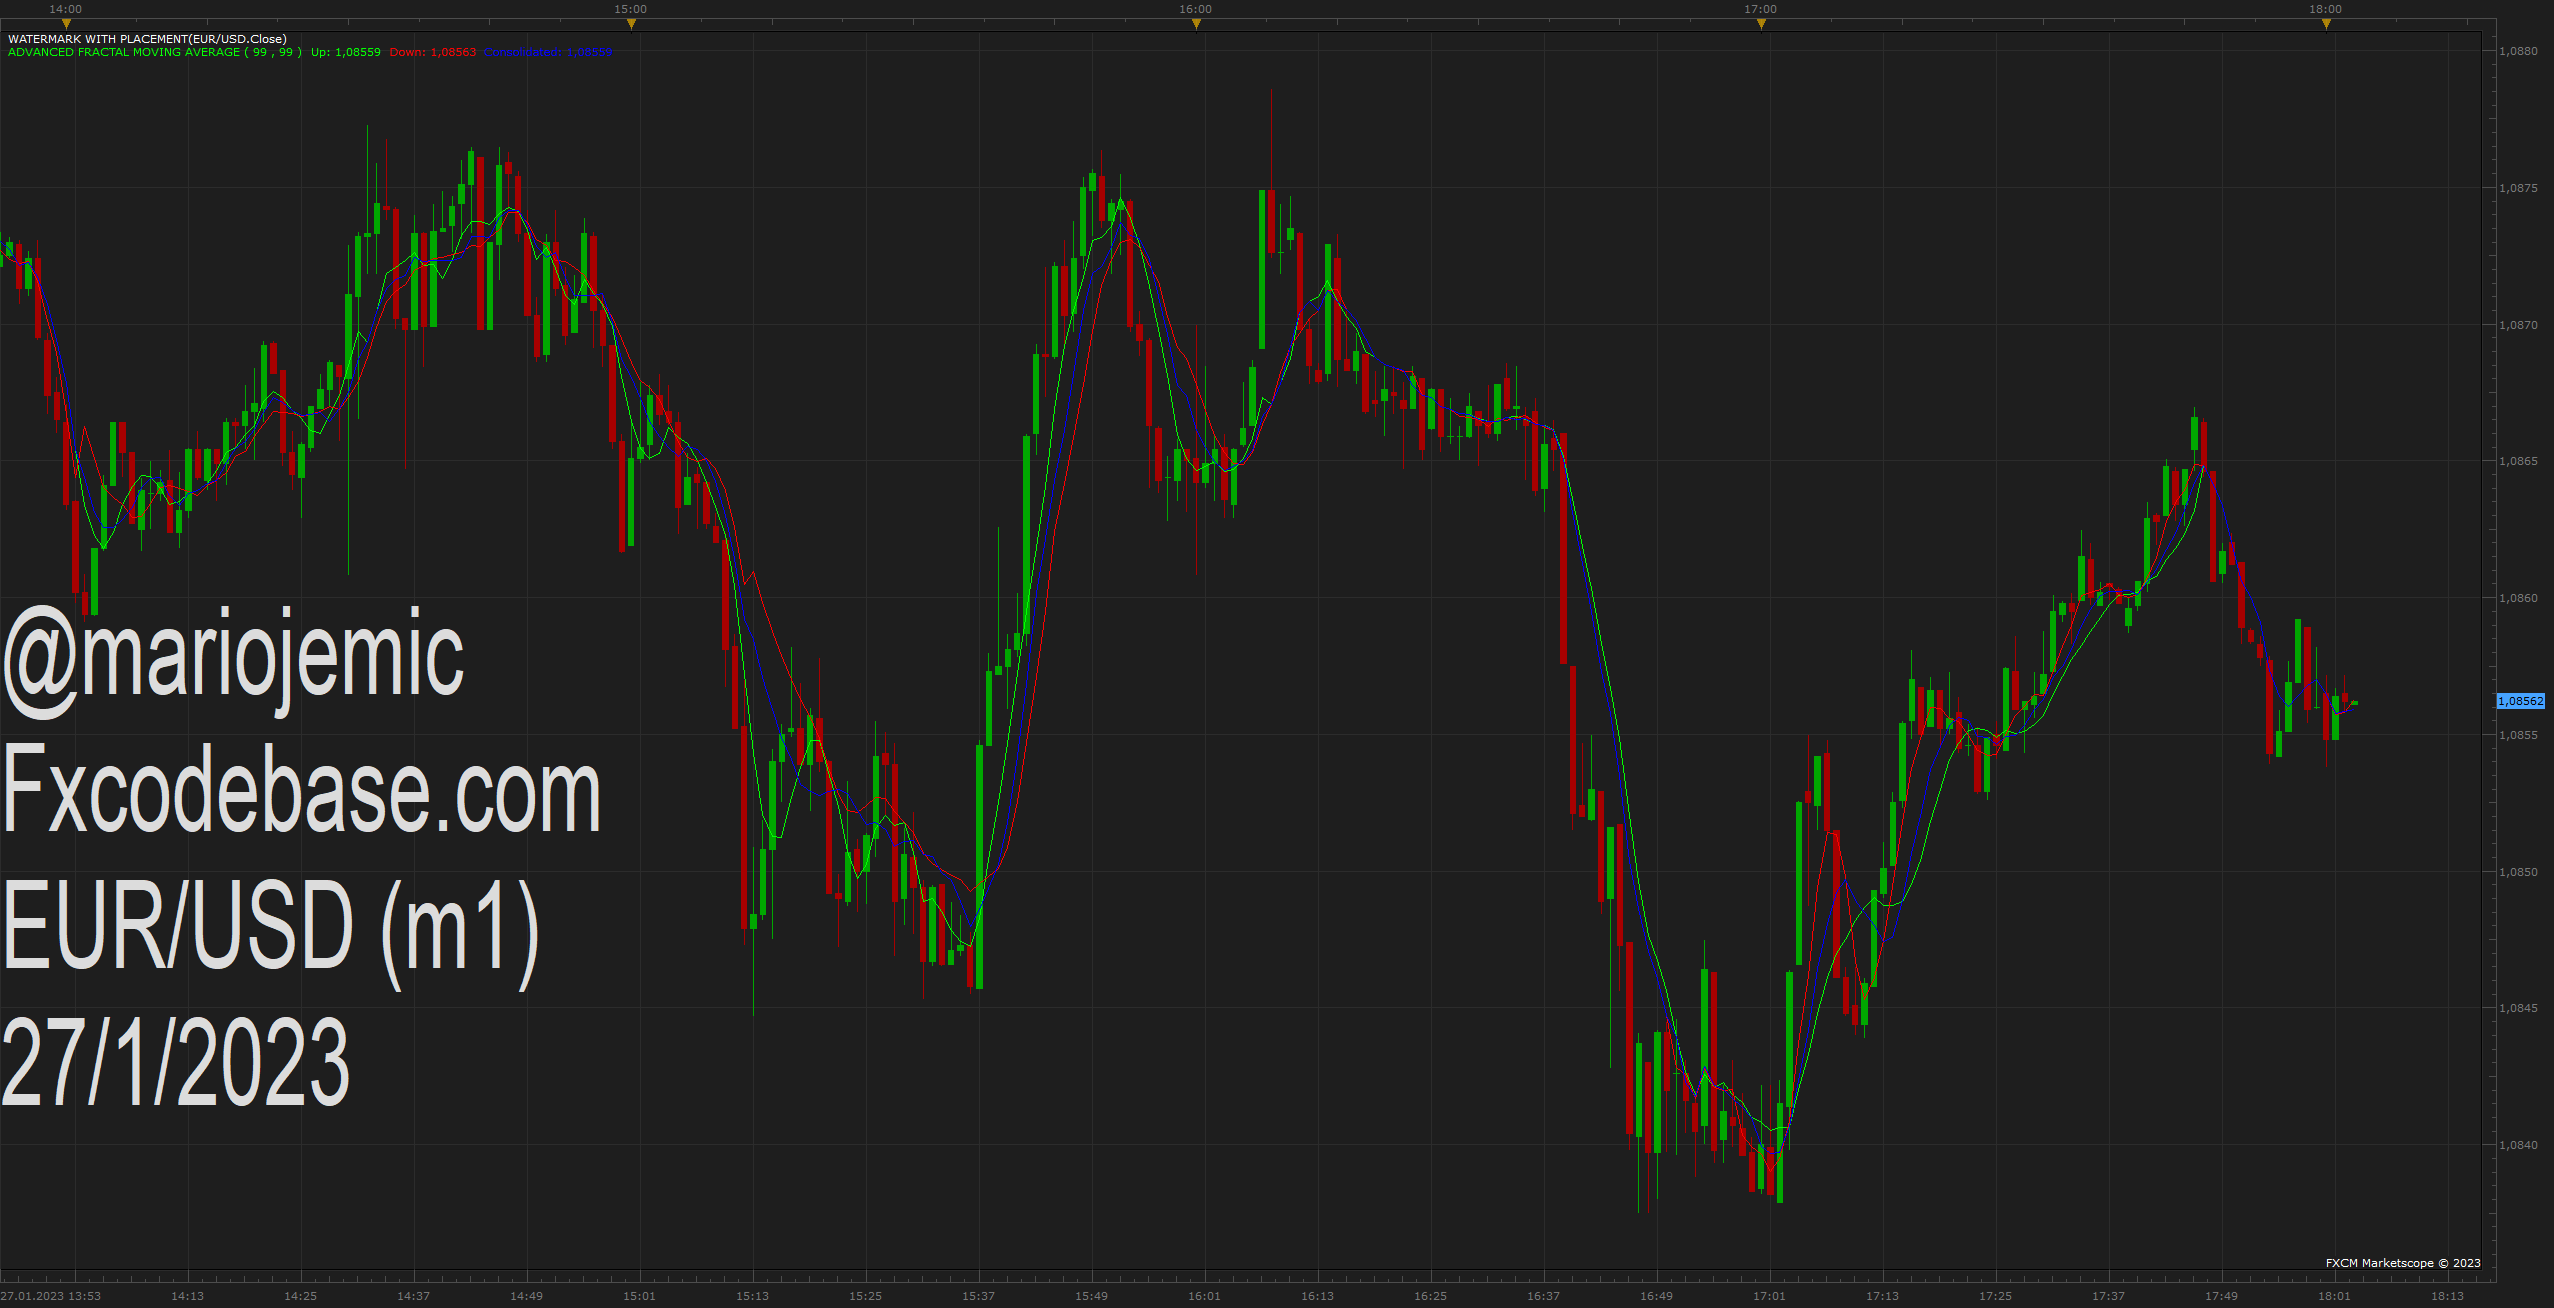Screen dimensions: 2554x1308
Task: Select the ADVANCED FRACTAL MOVING AVERAGE label
Action: [154, 52]
